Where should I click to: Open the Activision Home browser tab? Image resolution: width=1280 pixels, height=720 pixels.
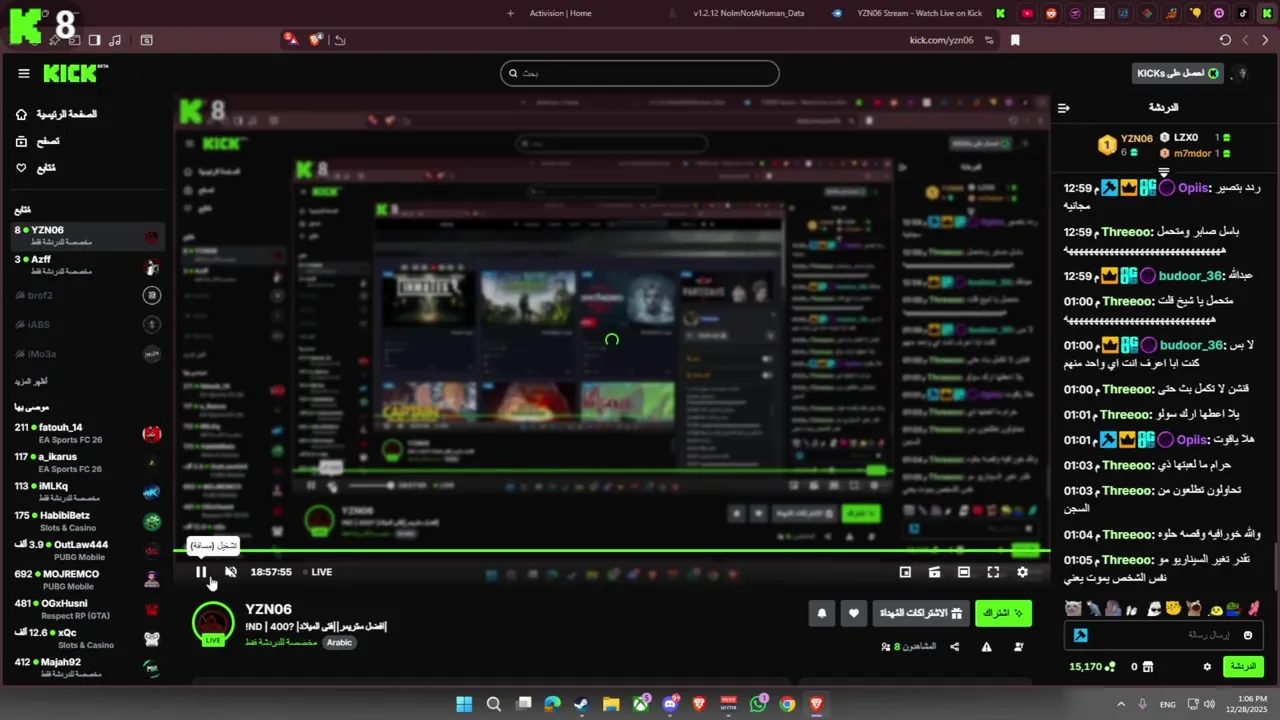(x=560, y=13)
